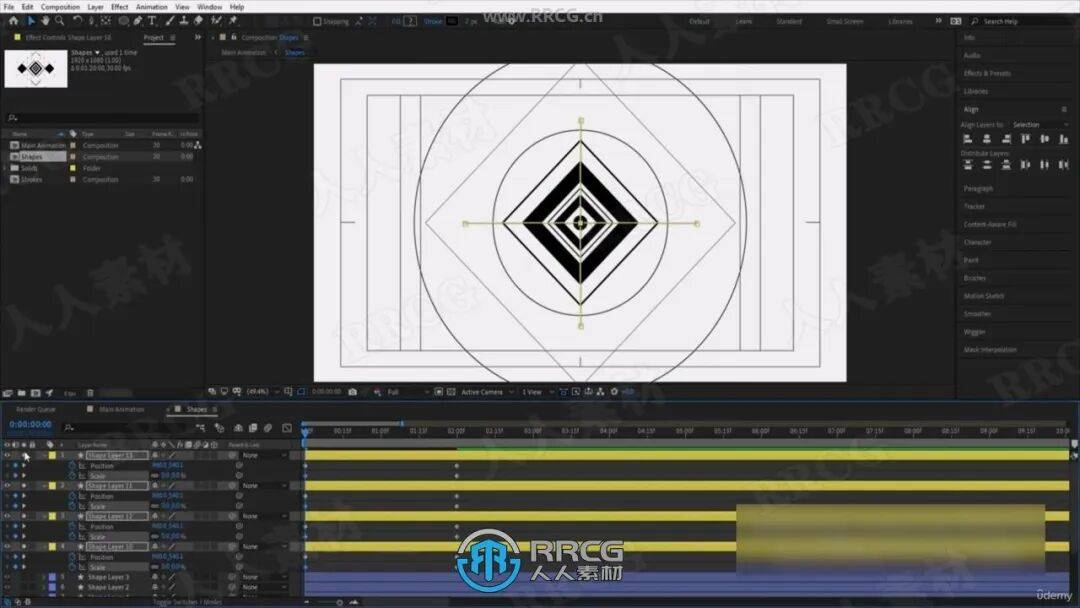Open the Graph Editor in timeline
1080x608 pixels.
(287, 428)
